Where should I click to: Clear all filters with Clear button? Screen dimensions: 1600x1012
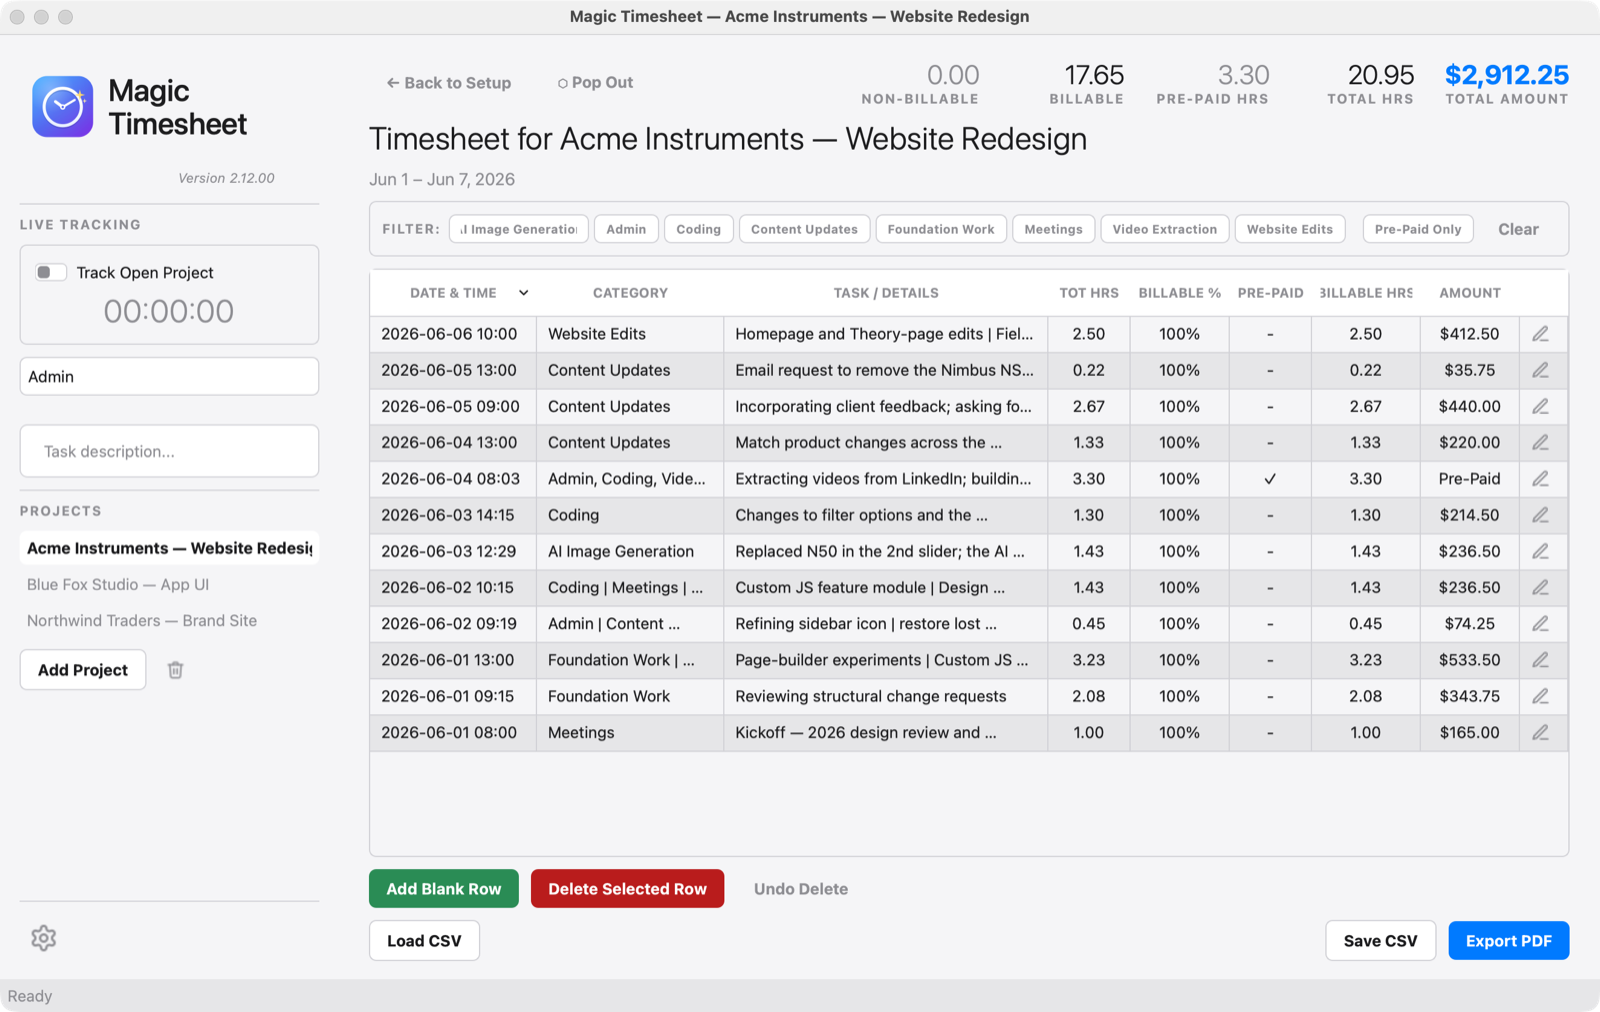coord(1517,229)
